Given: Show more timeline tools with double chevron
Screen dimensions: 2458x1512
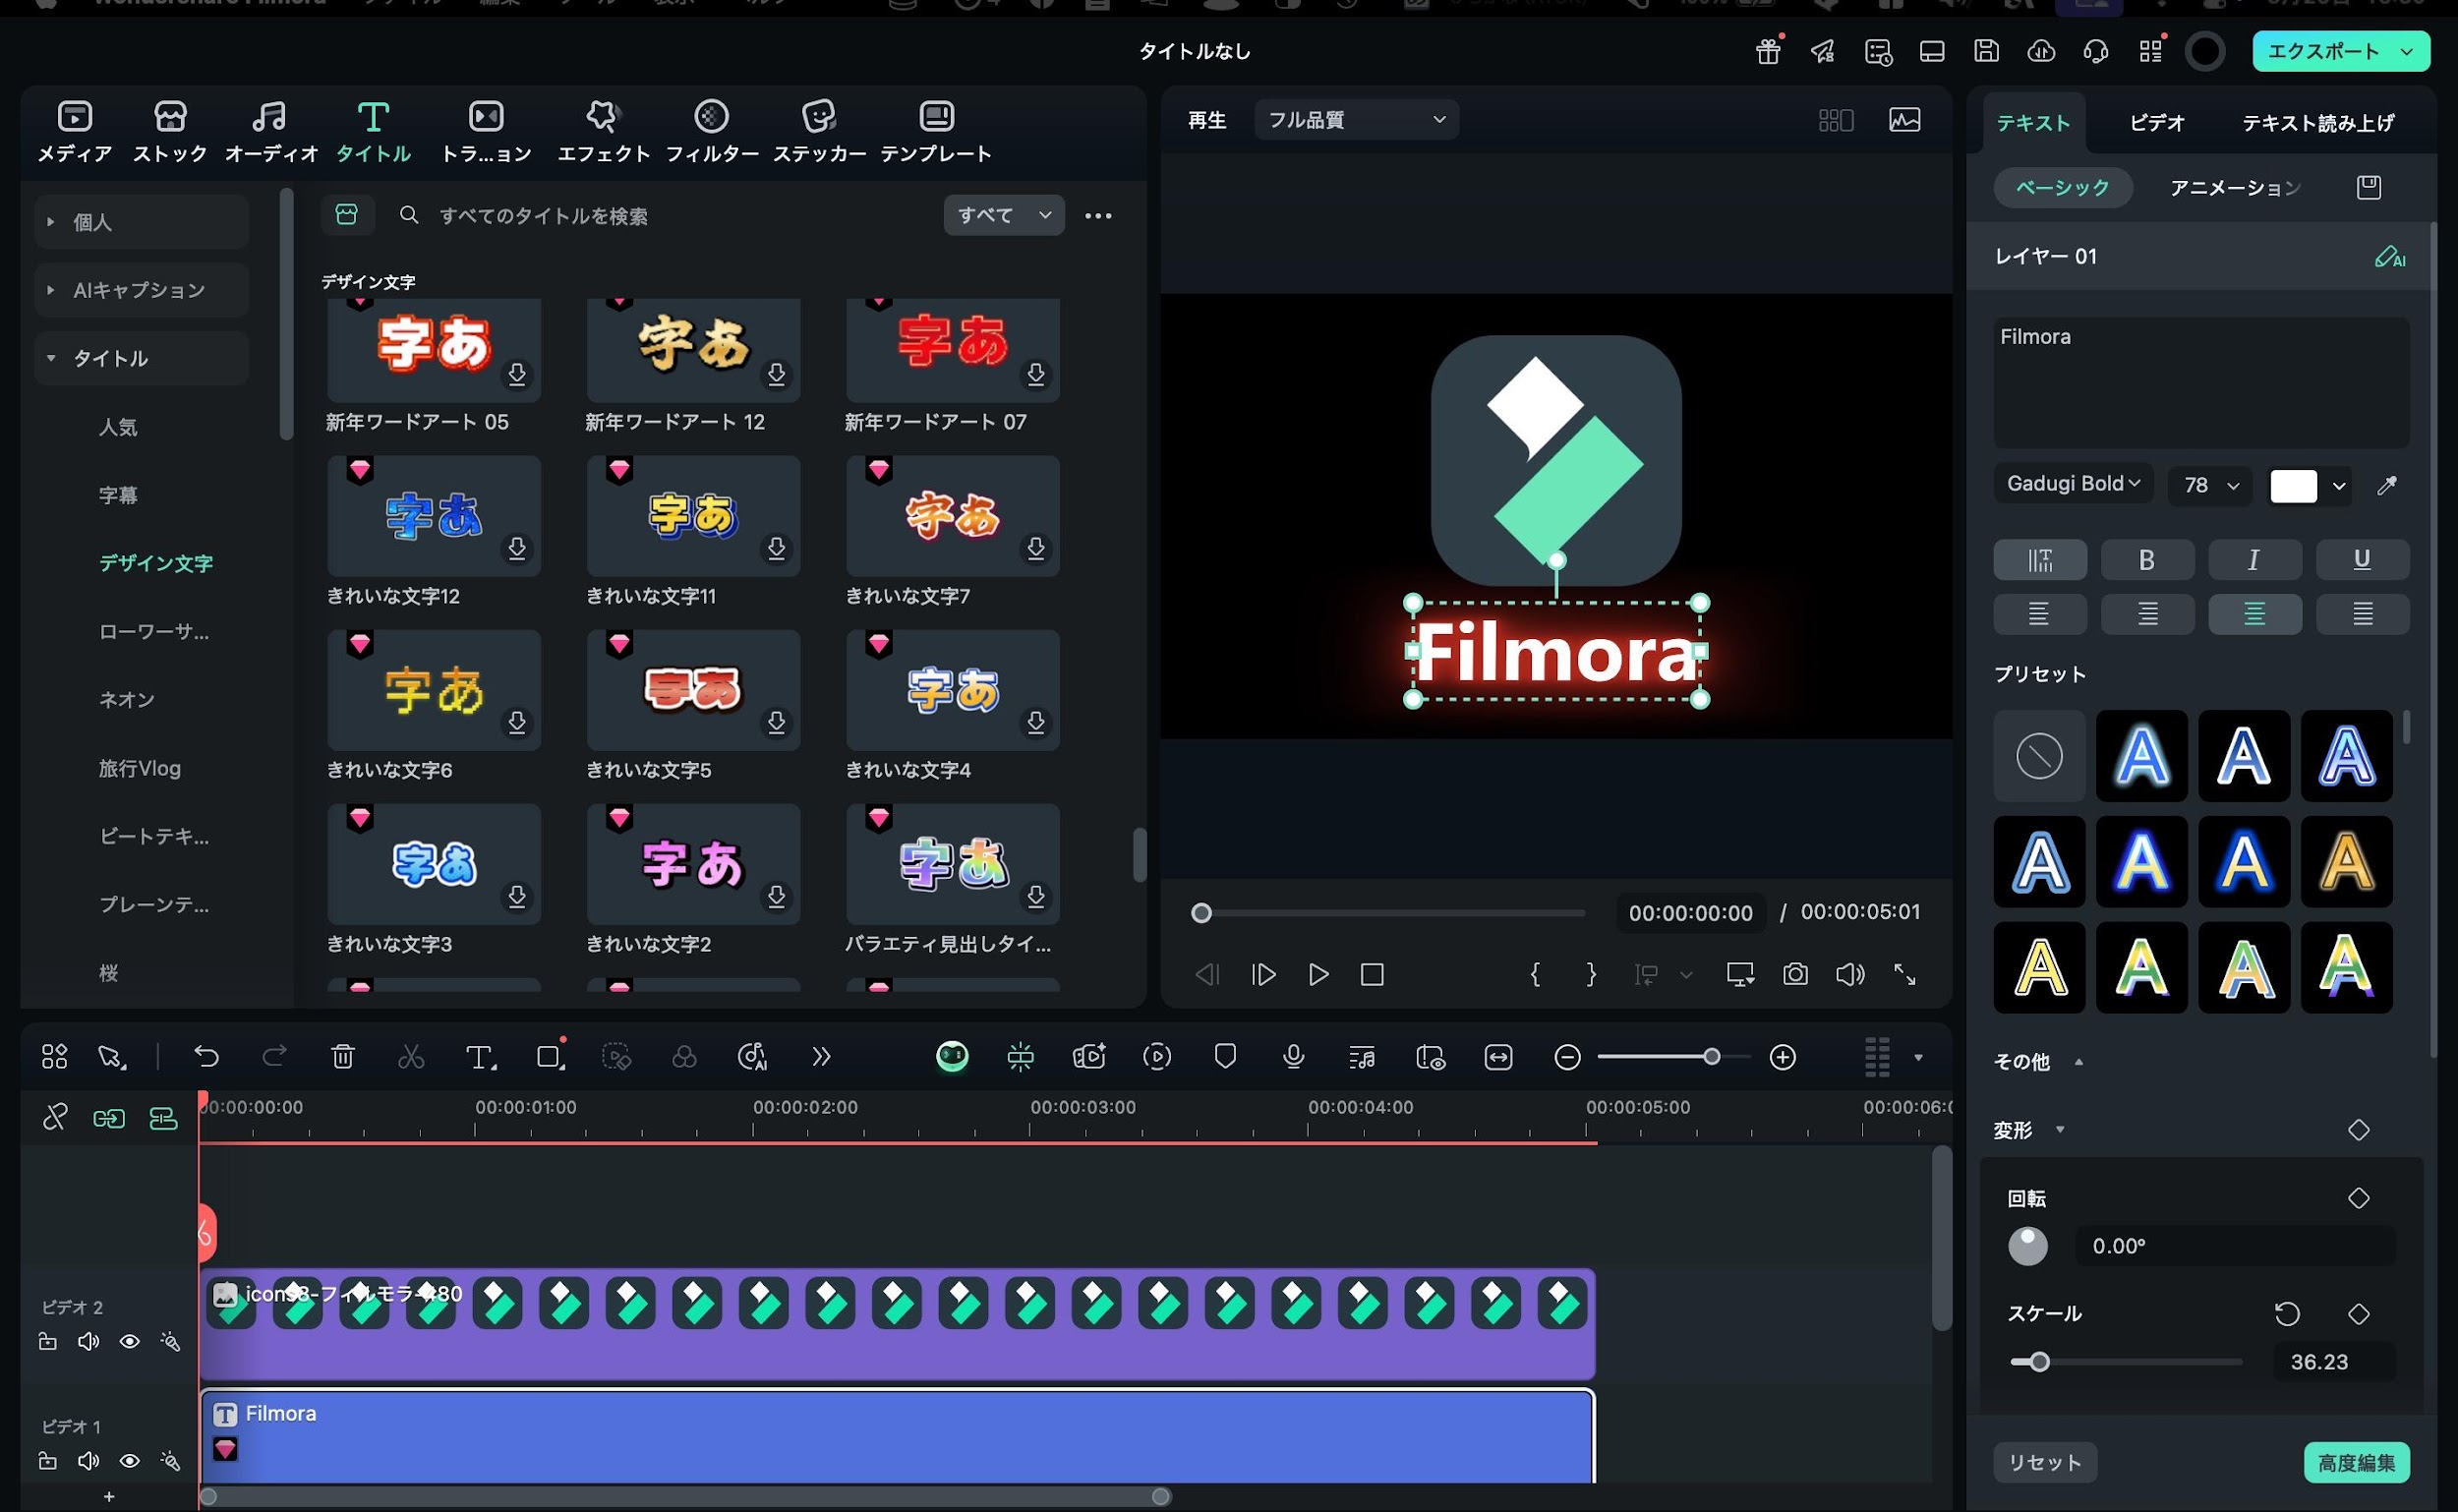Looking at the screenshot, I should coord(821,1056).
